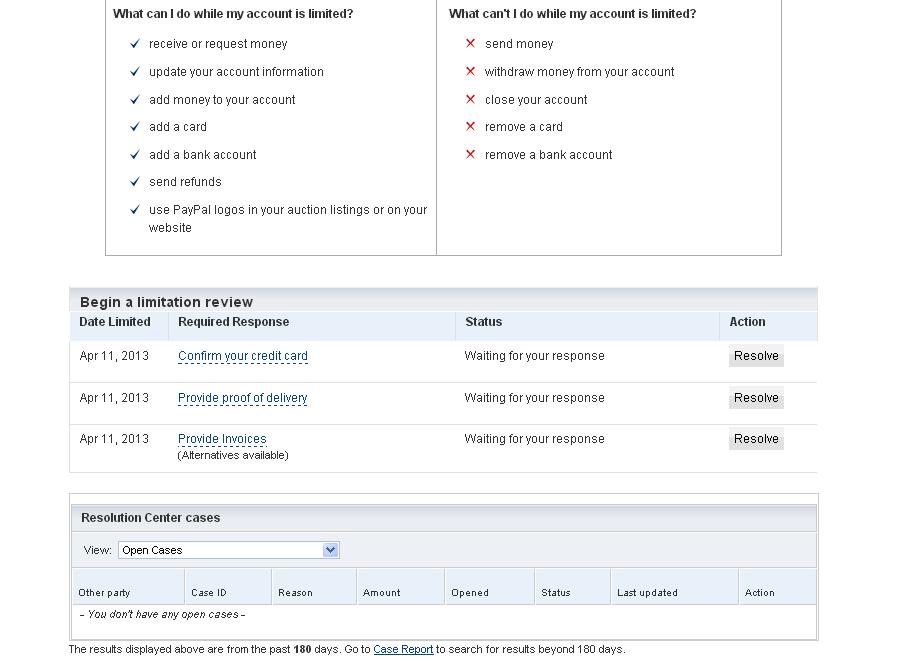
Task: Open the 'Provide proof of delivery' link
Action: coord(243,398)
